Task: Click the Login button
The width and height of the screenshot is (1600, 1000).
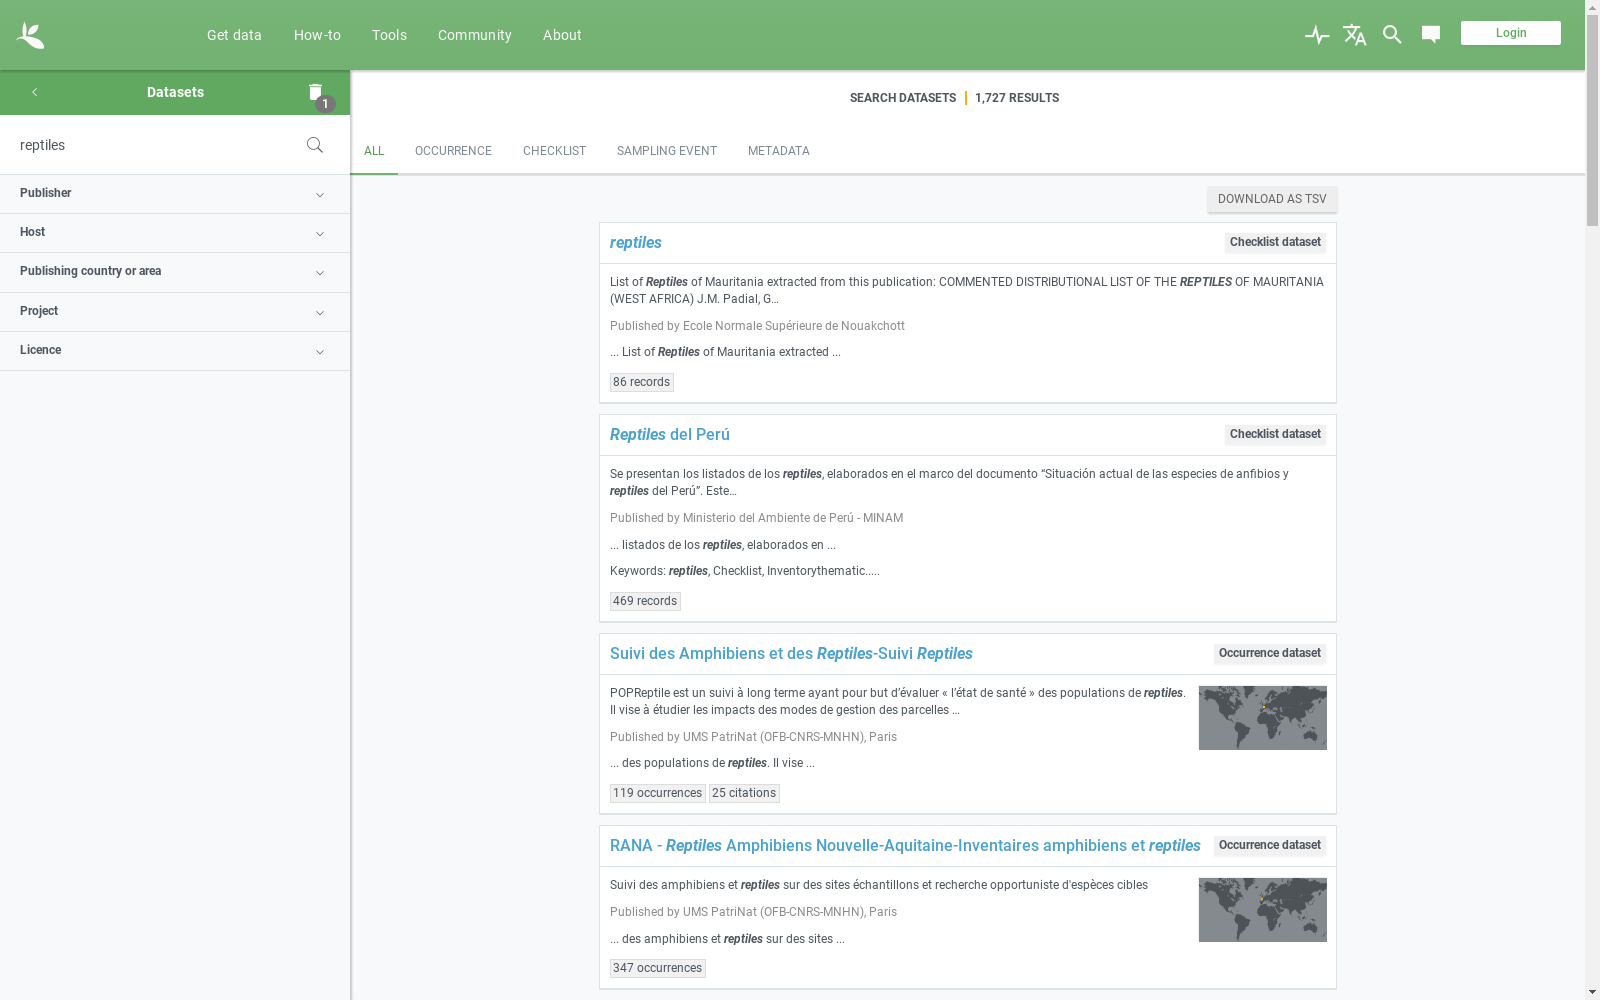Action: (1510, 33)
